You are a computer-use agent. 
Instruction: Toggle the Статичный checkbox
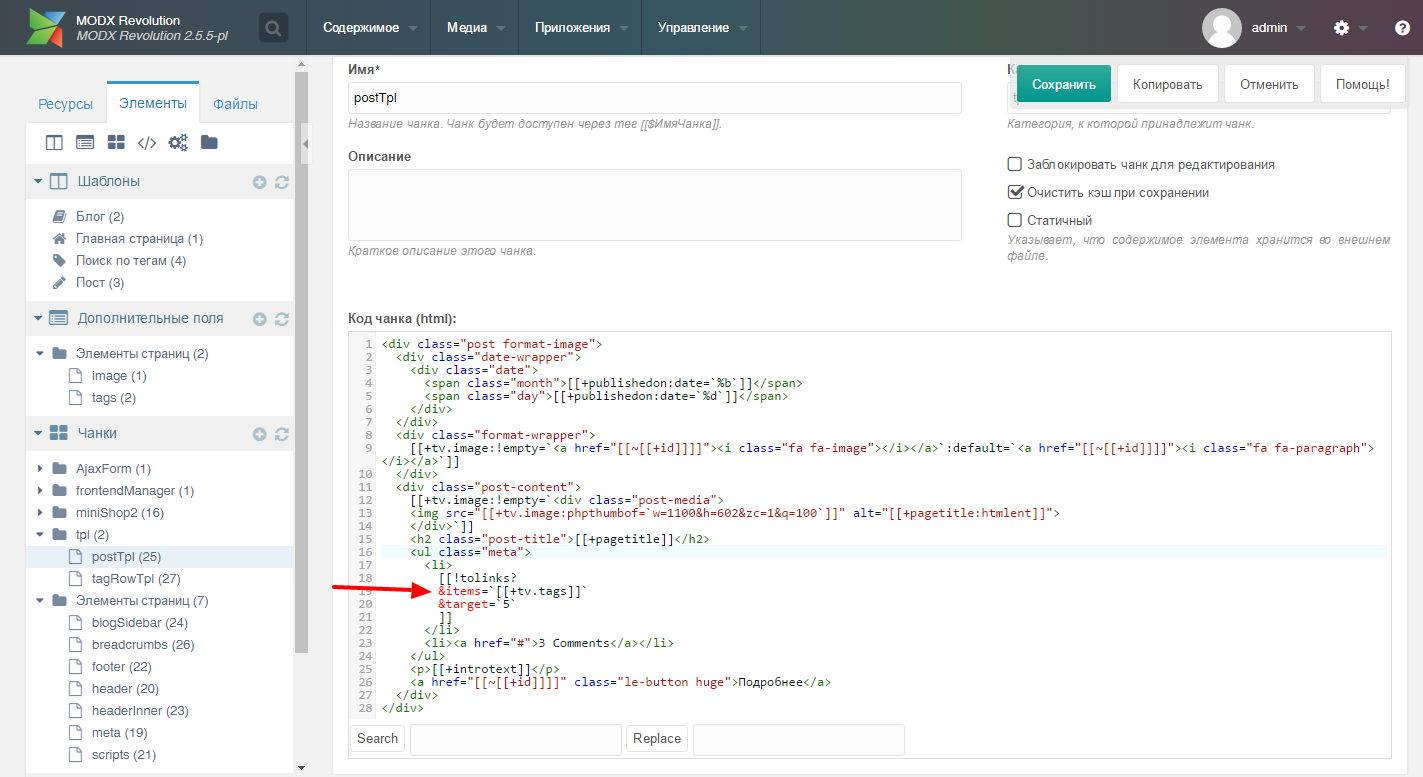point(1014,220)
